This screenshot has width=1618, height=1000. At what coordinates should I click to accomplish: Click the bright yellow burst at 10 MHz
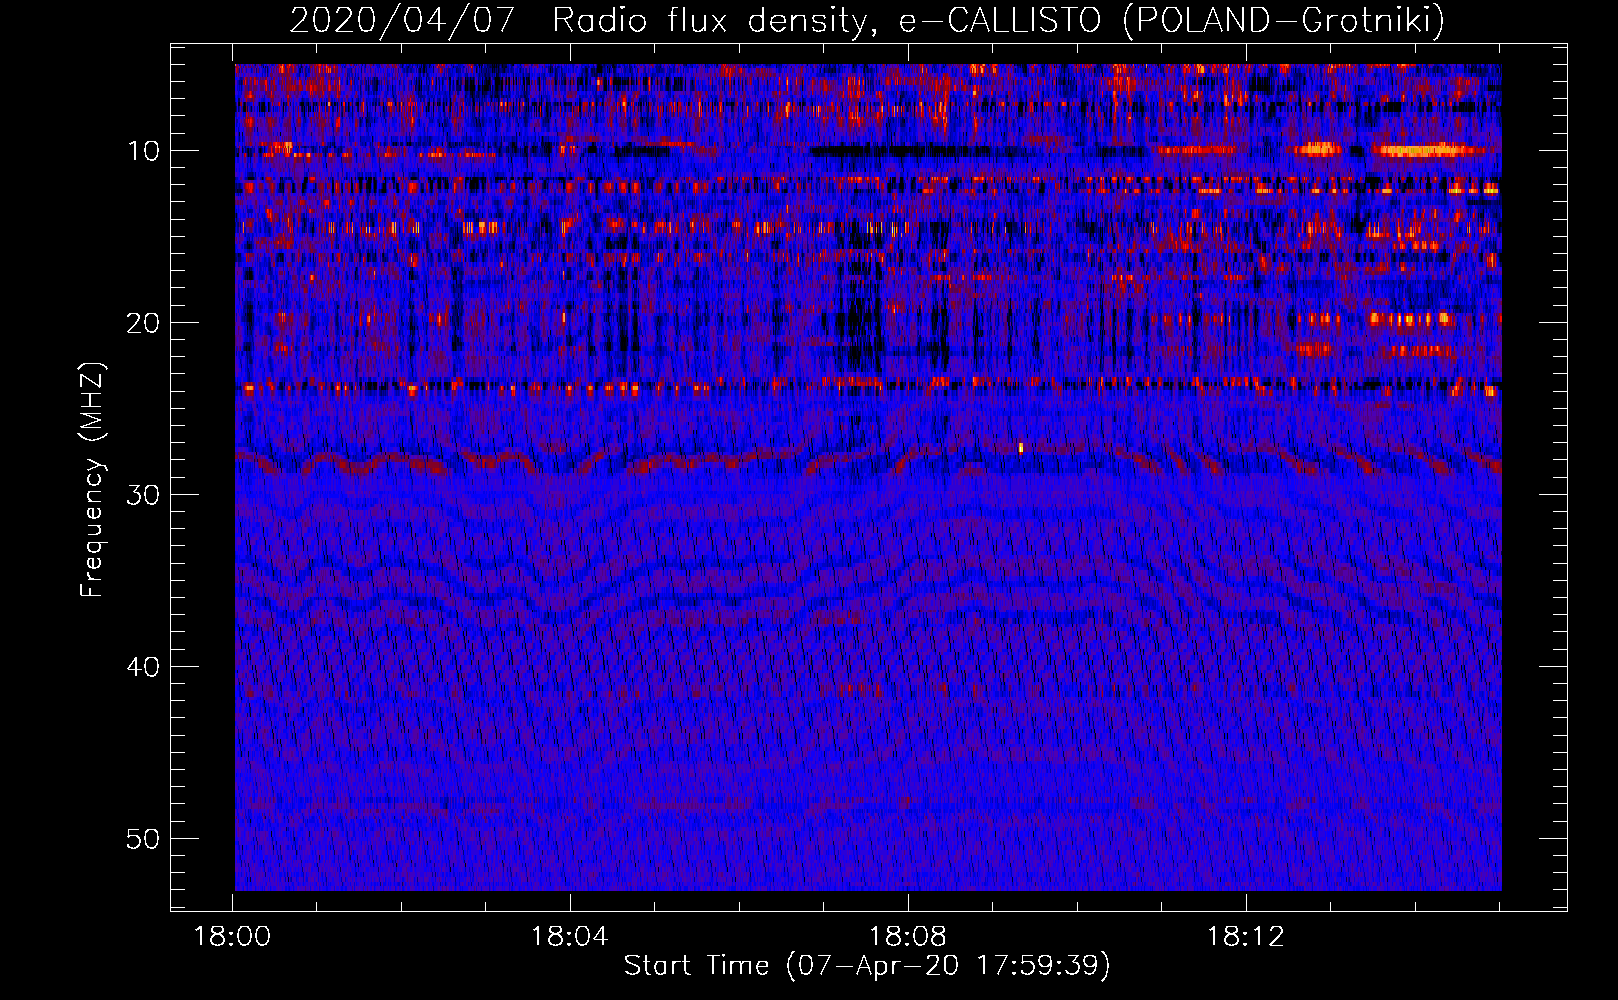pos(1428,151)
